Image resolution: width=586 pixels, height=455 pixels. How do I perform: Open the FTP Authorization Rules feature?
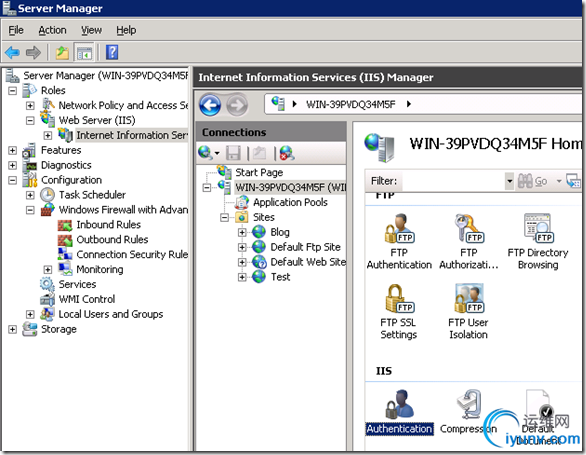point(469,241)
